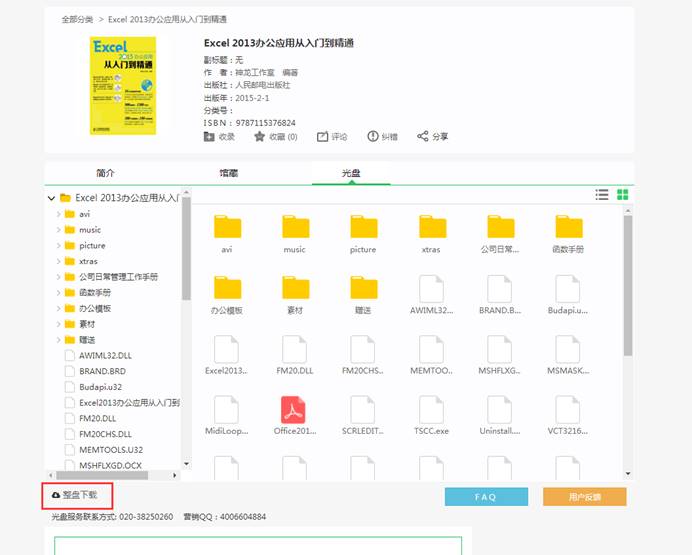Select the AWIML32... file icon

point(431,289)
